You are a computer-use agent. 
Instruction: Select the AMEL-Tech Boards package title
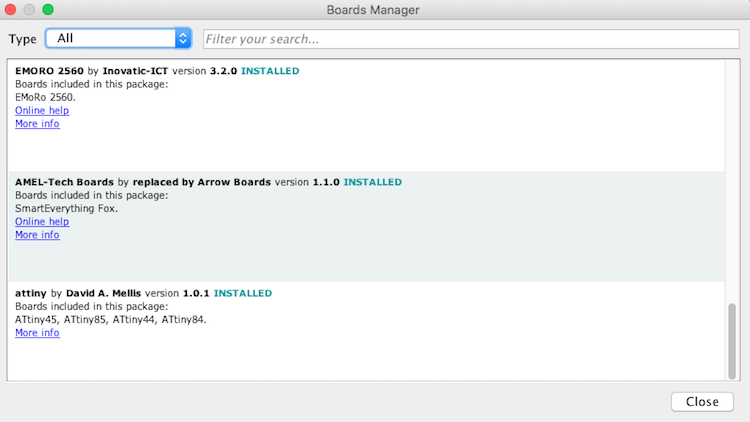pos(65,182)
